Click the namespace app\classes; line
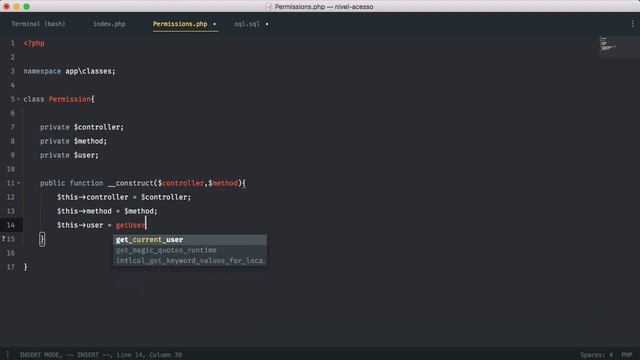This screenshot has width=640, height=360. pos(69,71)
